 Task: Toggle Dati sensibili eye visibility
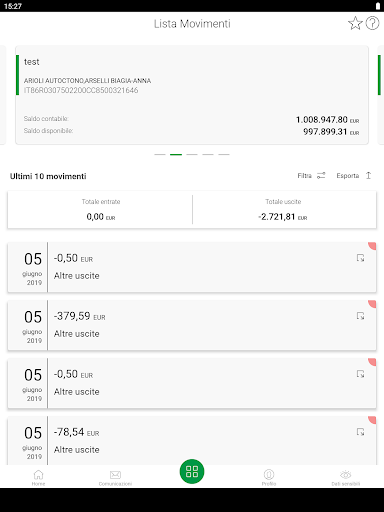click(x=346, y=477)
